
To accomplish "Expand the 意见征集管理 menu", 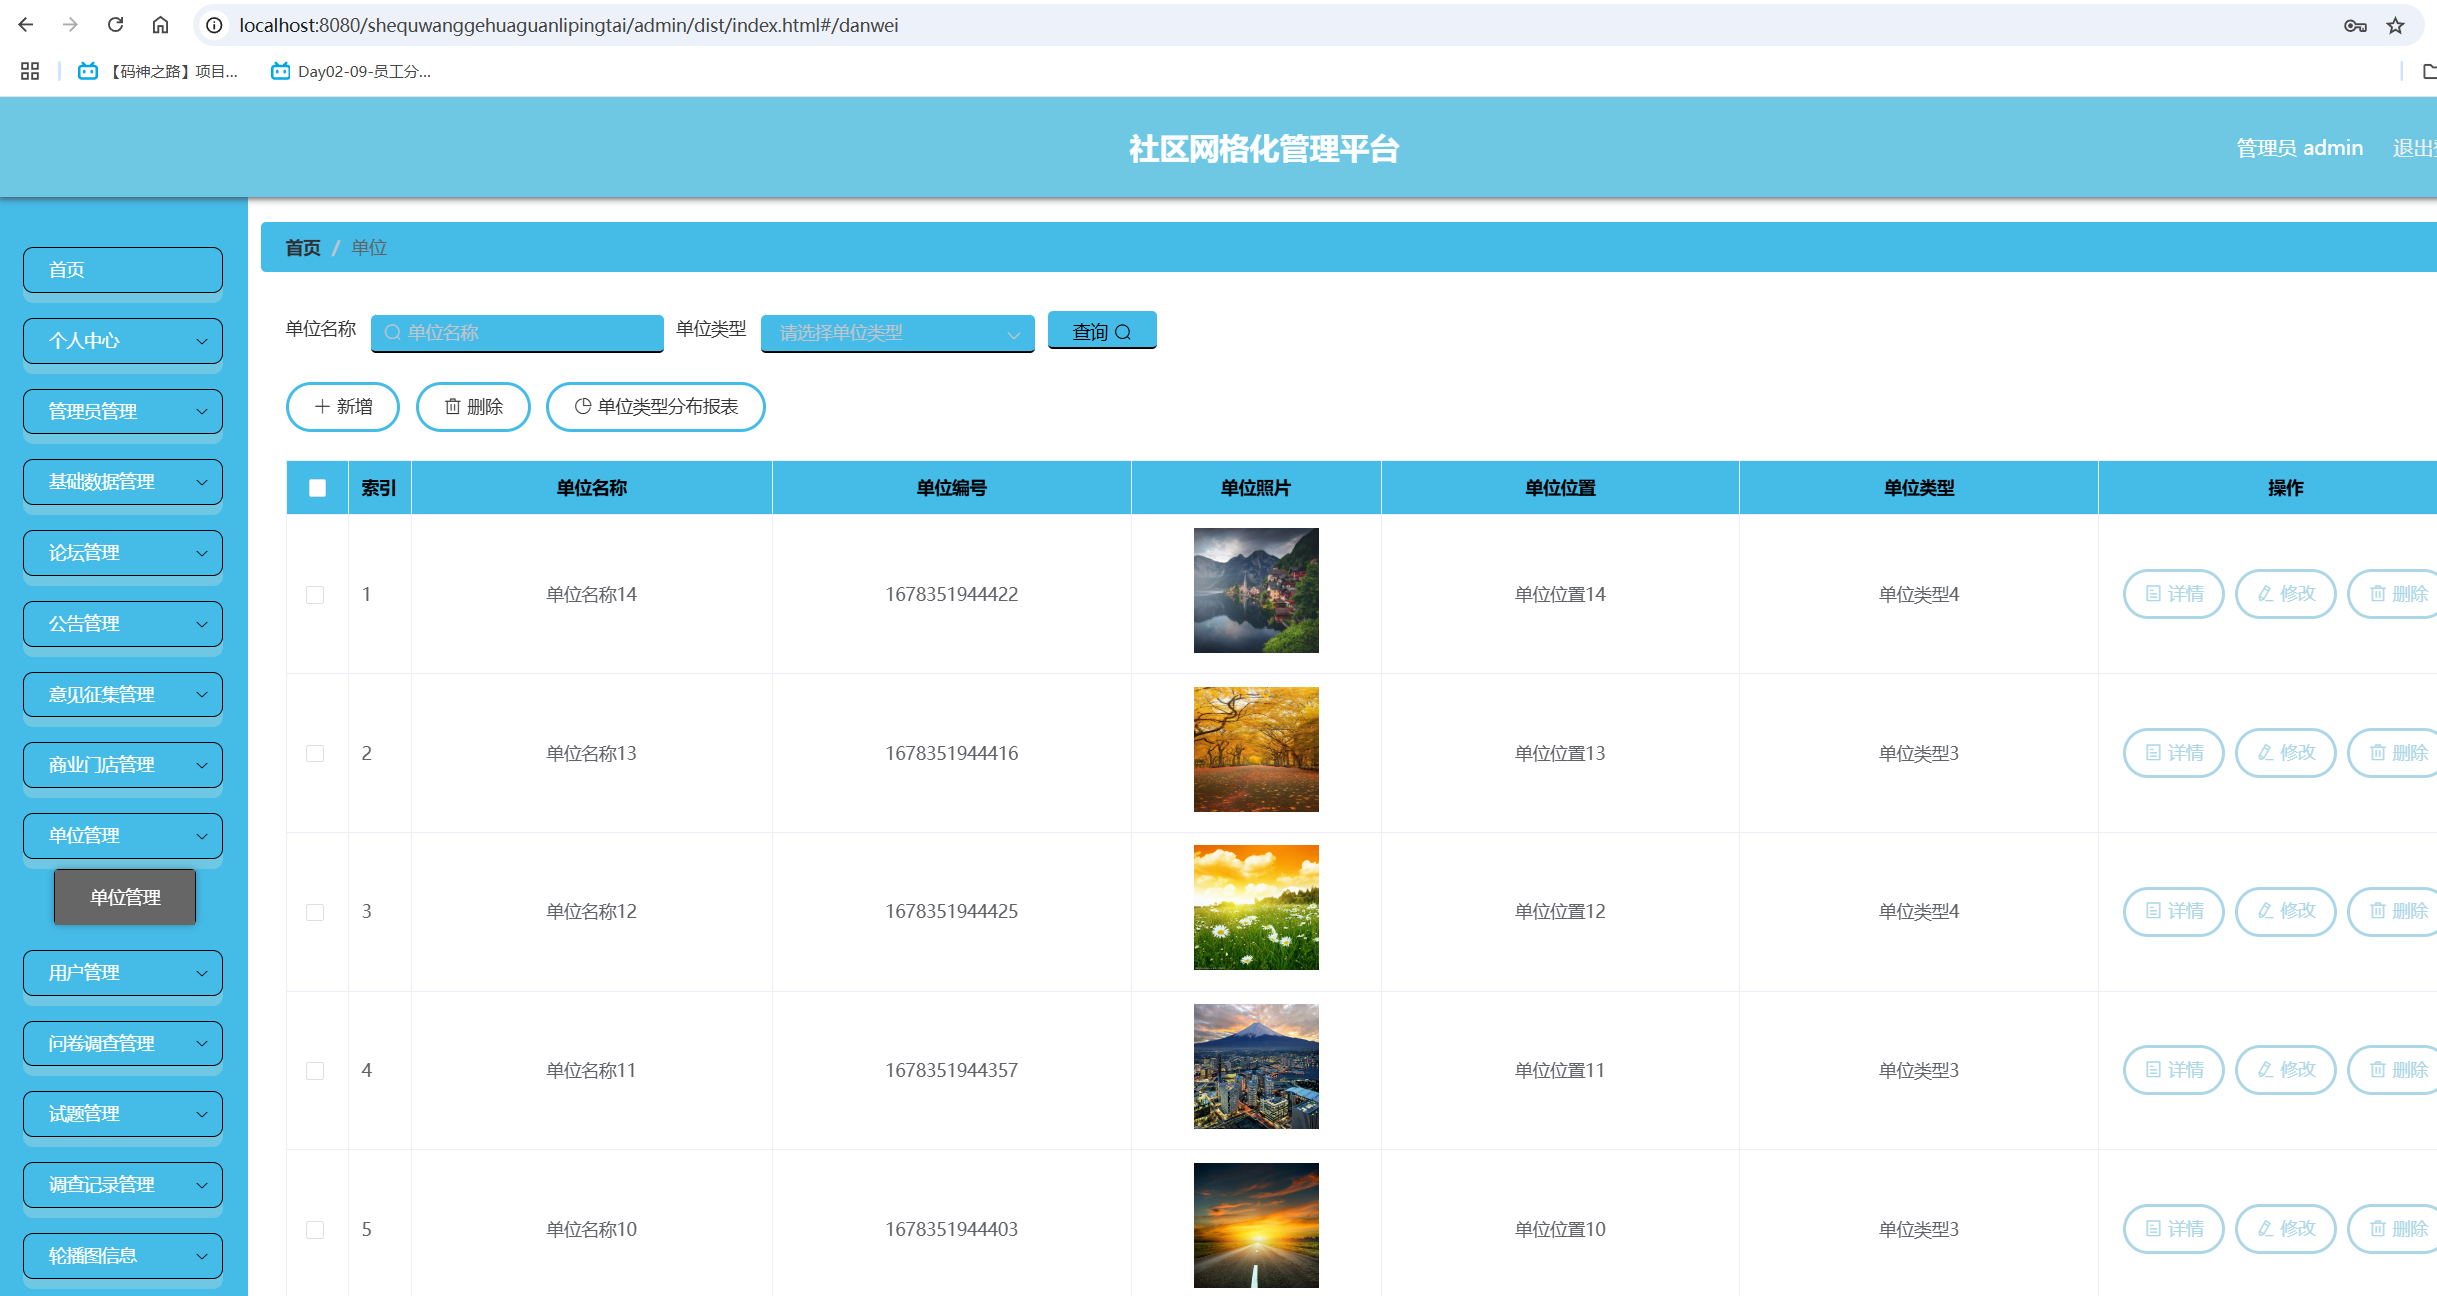I will click(123, 695).
